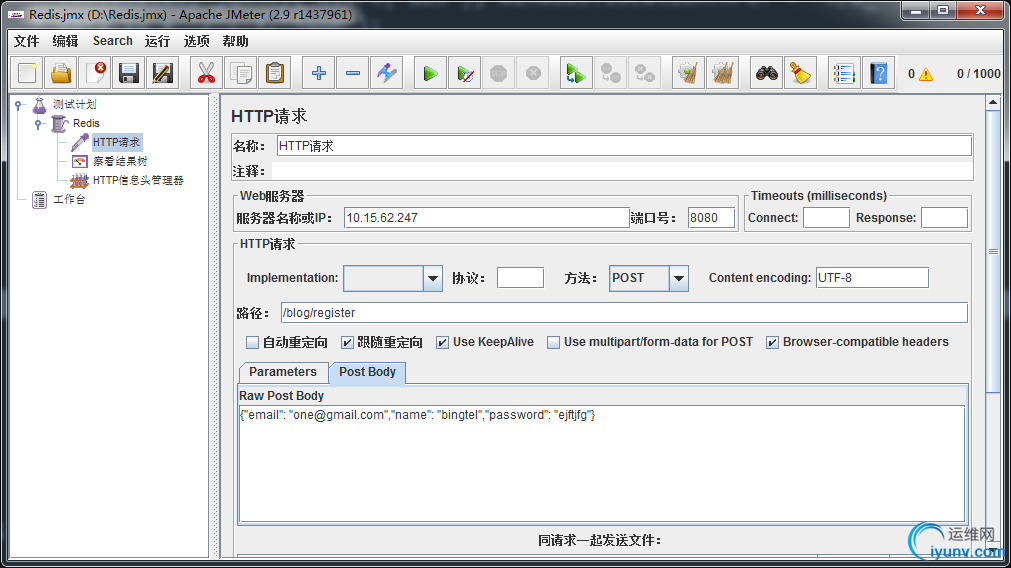1011x568 pixels.
Task: Select the Post Body tab
Action: [x=368, y=372]
